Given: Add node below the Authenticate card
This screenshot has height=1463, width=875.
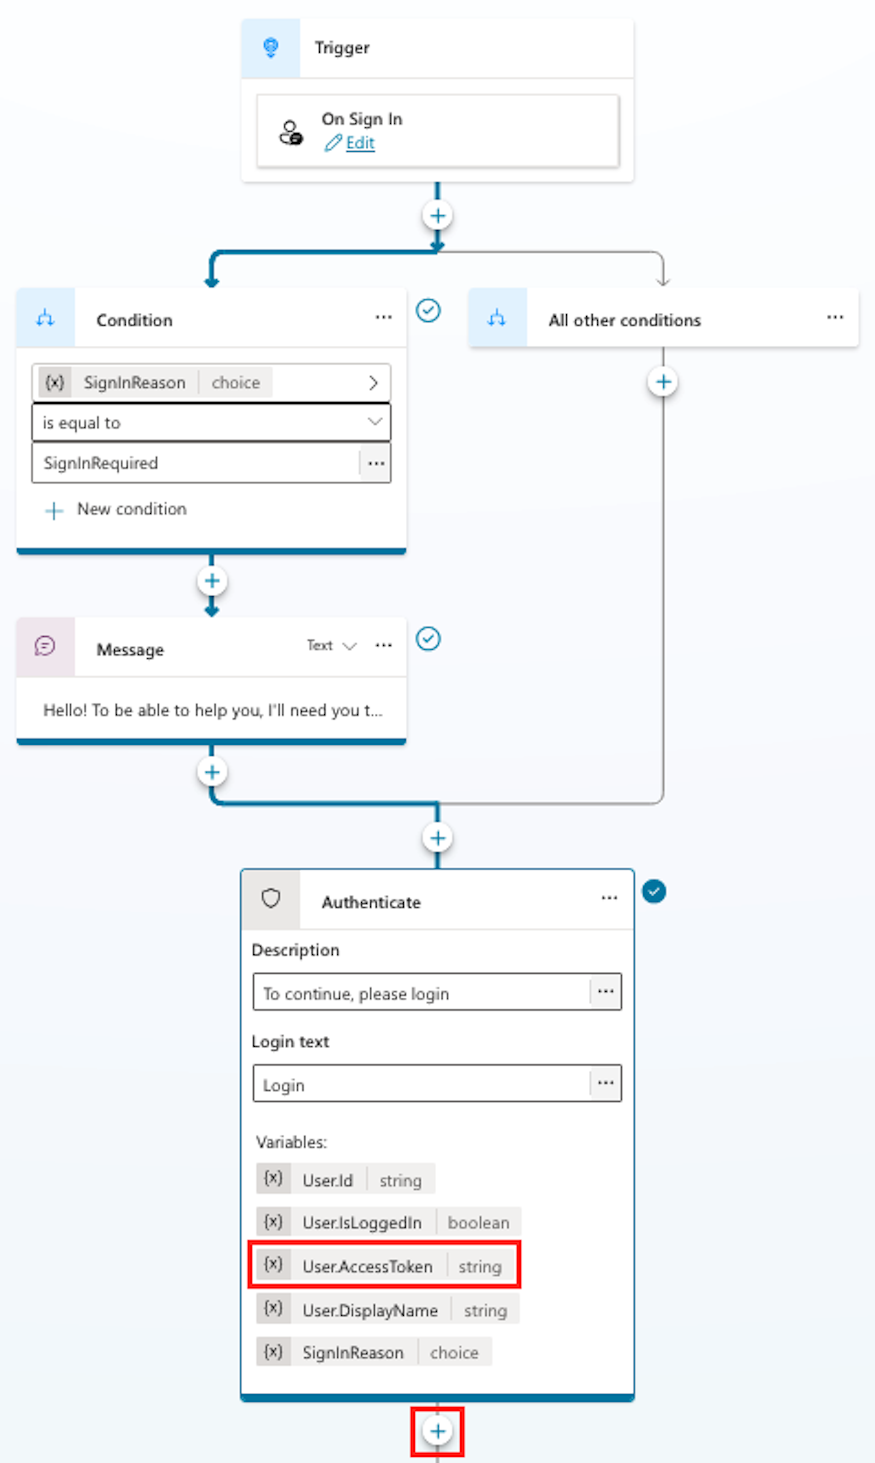Looking at the screenshot, I should 437,1431.
